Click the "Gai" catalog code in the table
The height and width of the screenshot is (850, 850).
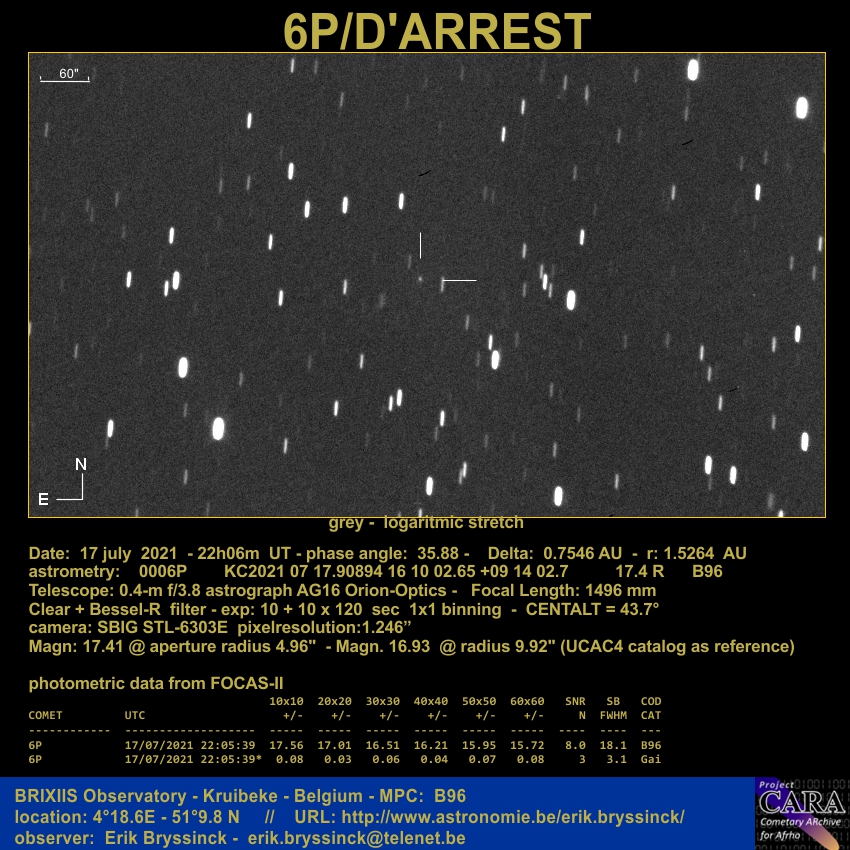(x=651, y=759)
